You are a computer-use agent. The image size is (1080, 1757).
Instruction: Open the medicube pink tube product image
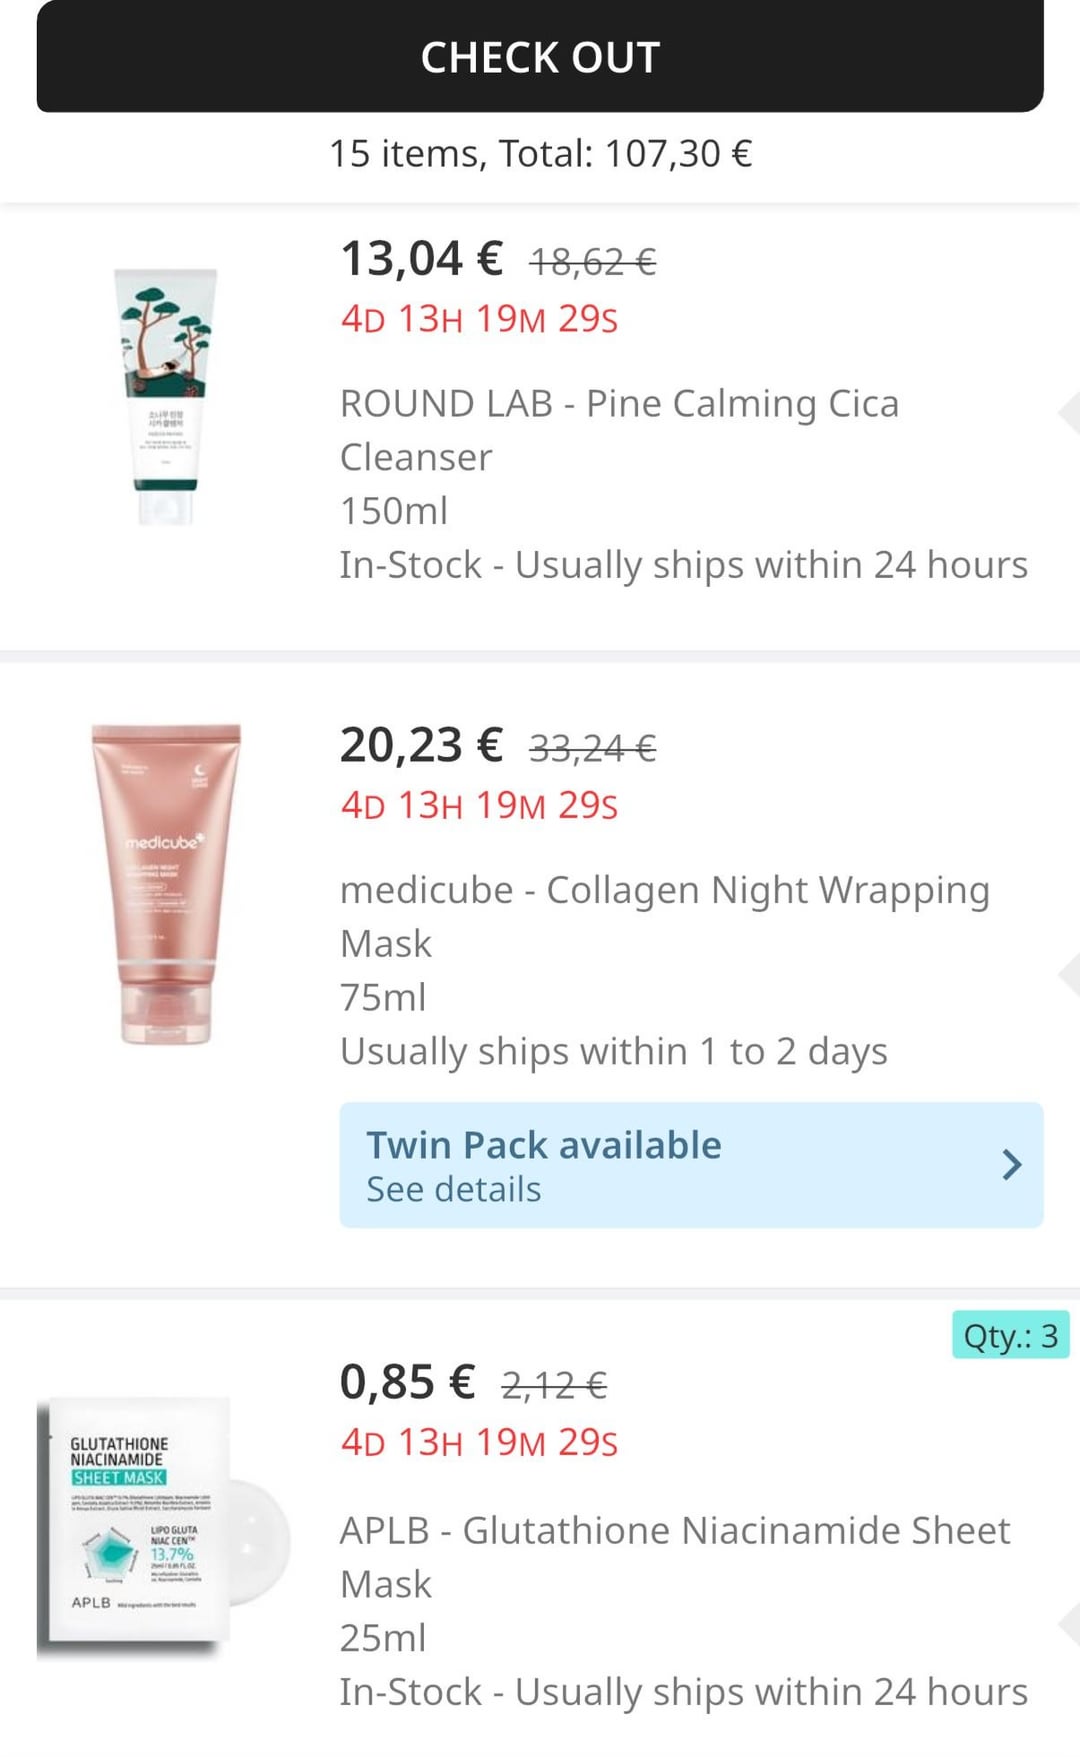166,884
